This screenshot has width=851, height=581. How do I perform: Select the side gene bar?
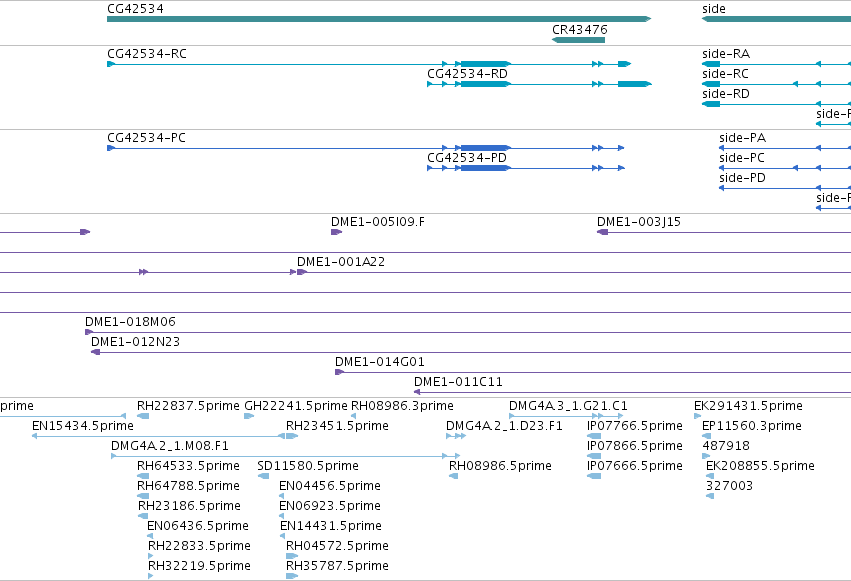tap(776, 19)
